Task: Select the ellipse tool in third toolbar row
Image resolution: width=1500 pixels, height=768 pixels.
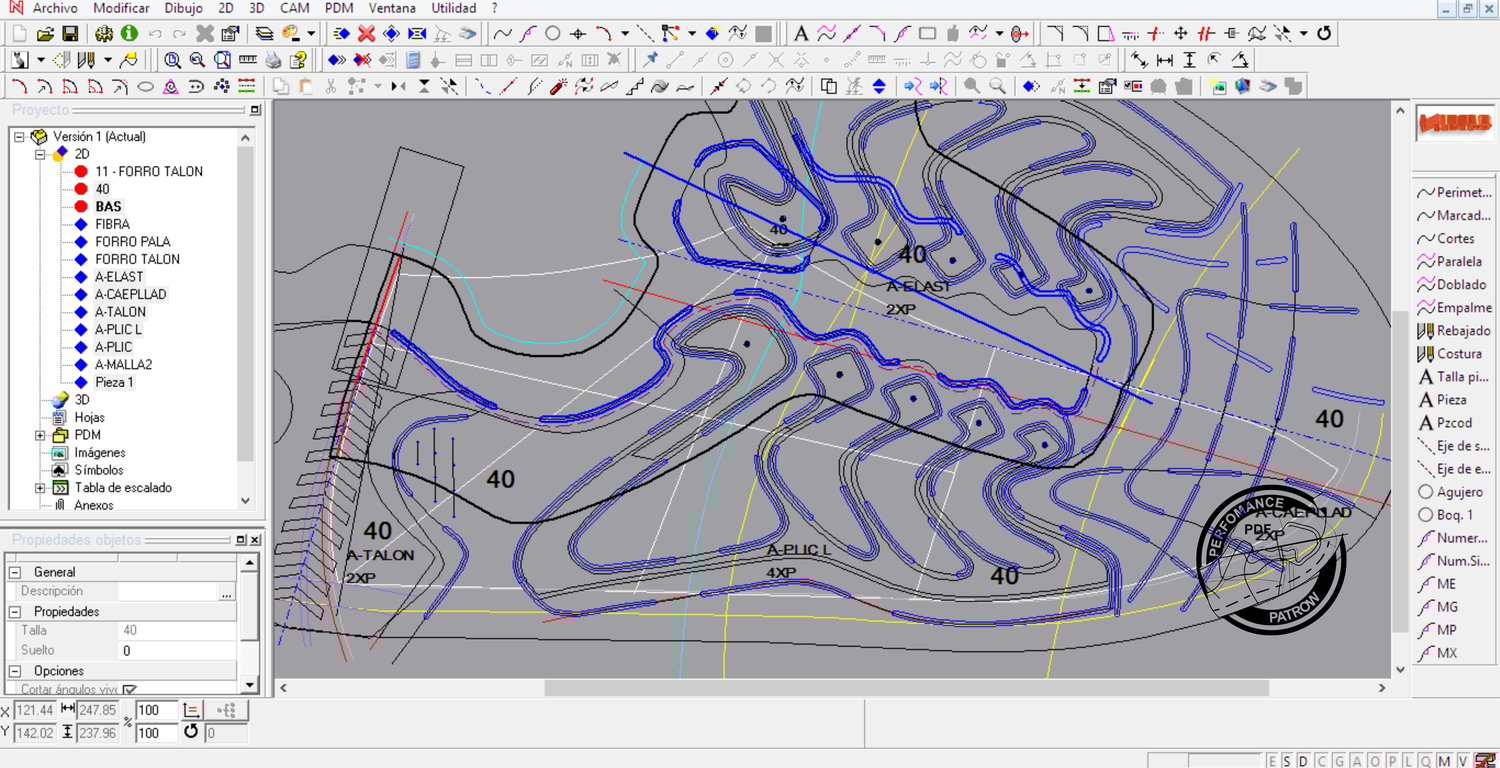Action: coord(145,87)
